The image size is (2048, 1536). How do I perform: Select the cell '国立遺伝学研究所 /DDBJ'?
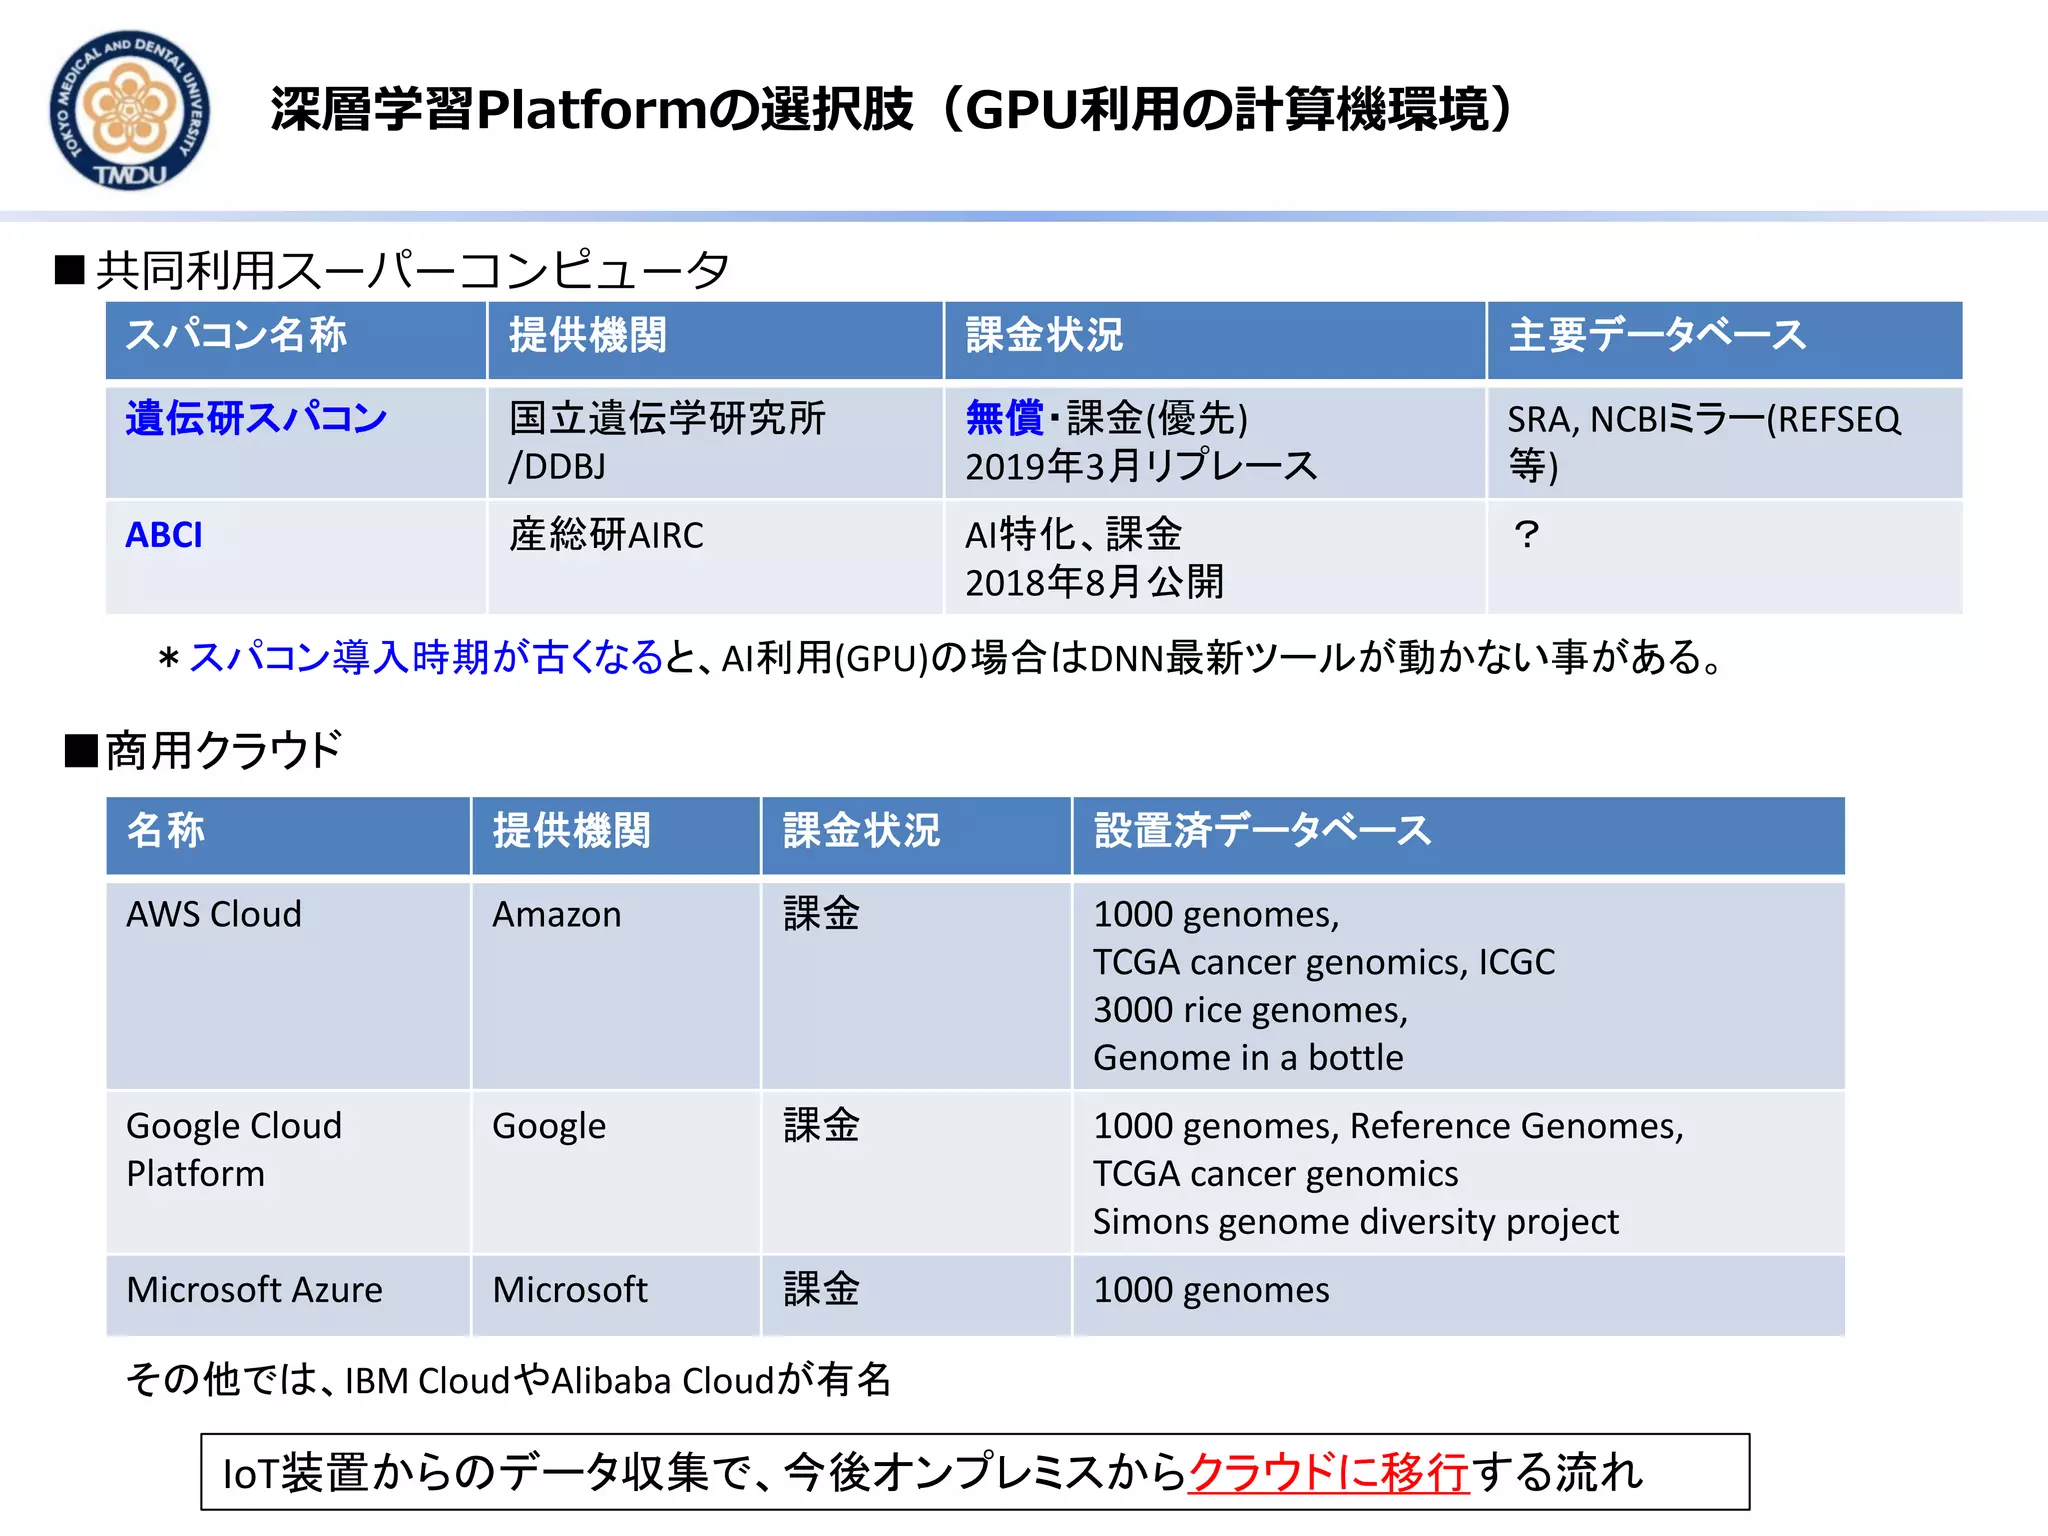[715, 442]
